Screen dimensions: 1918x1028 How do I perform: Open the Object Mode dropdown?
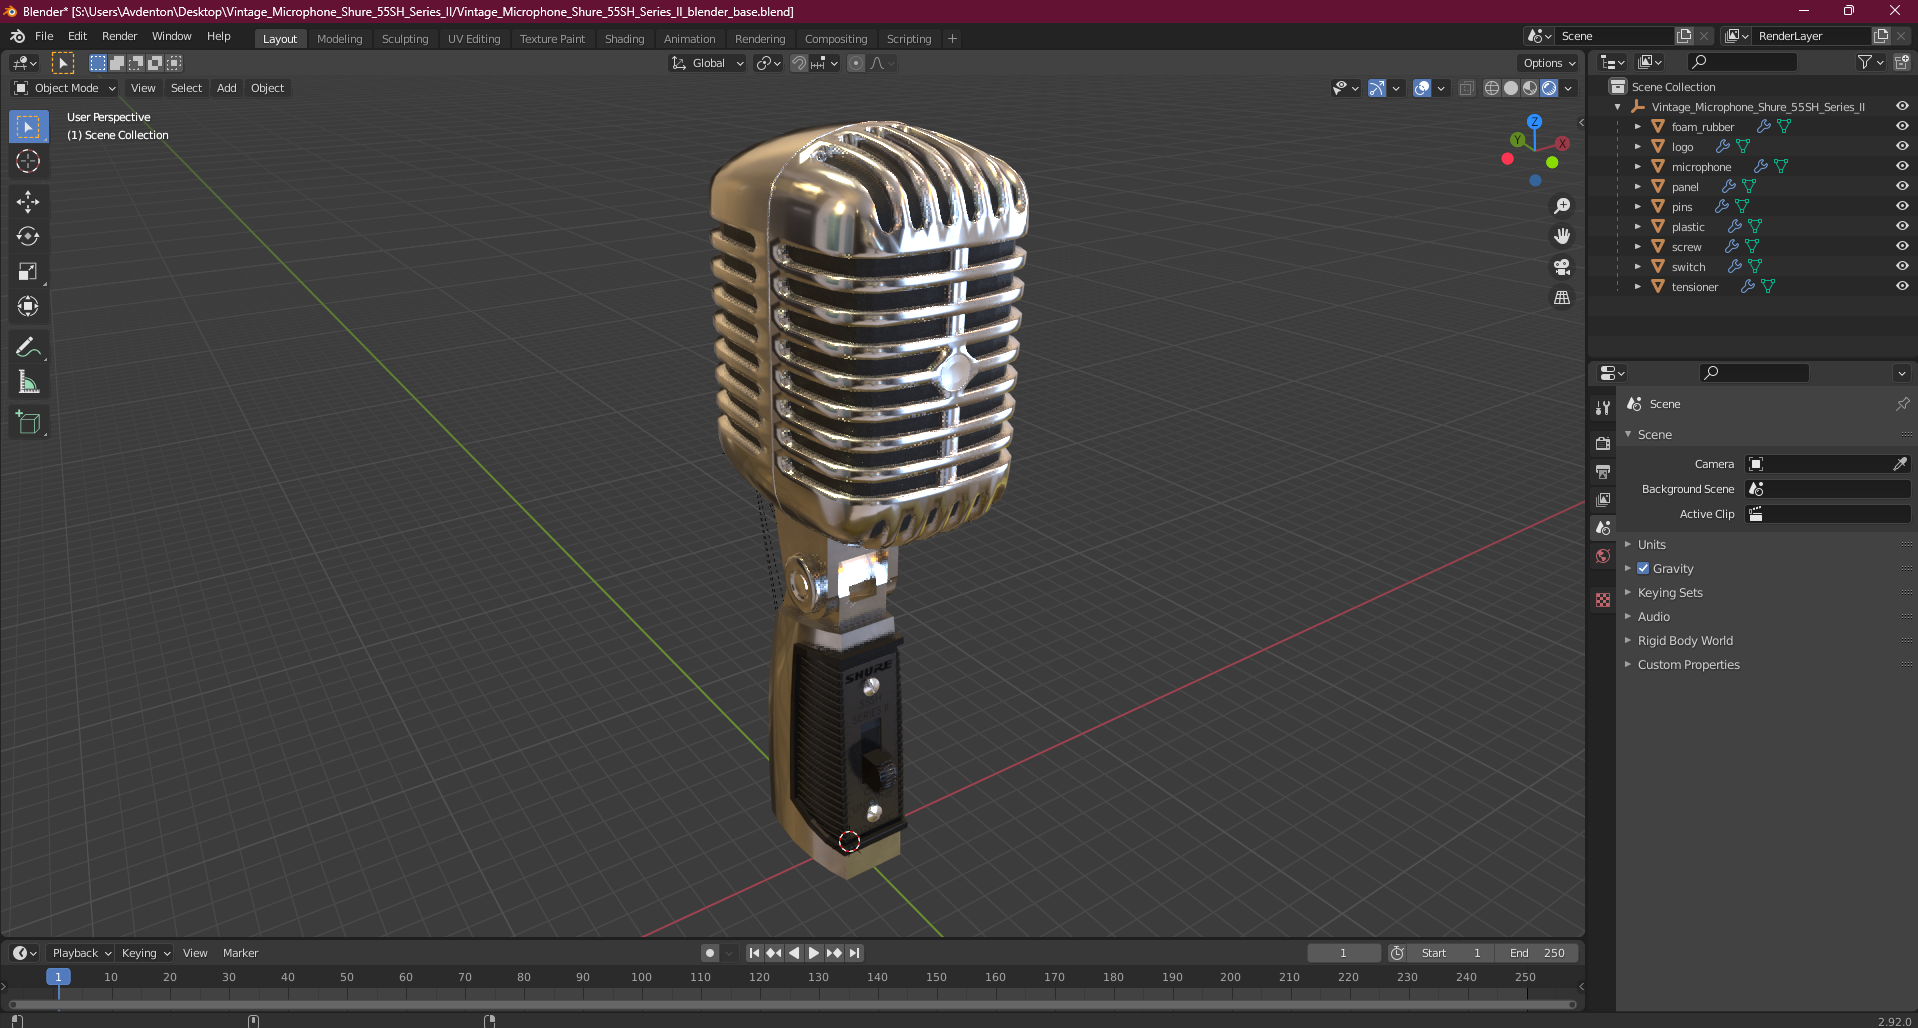coord(65,88)
